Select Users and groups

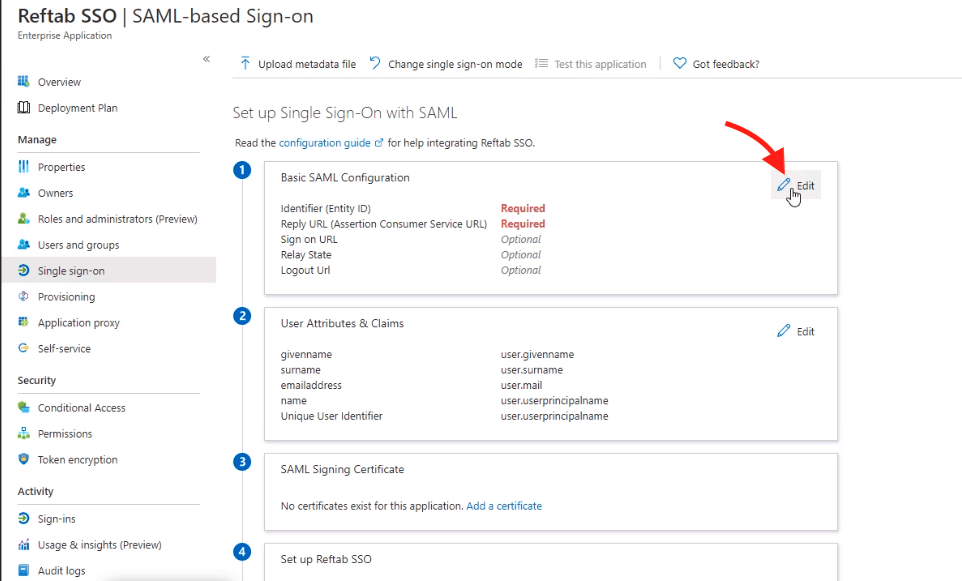(77, 244)
